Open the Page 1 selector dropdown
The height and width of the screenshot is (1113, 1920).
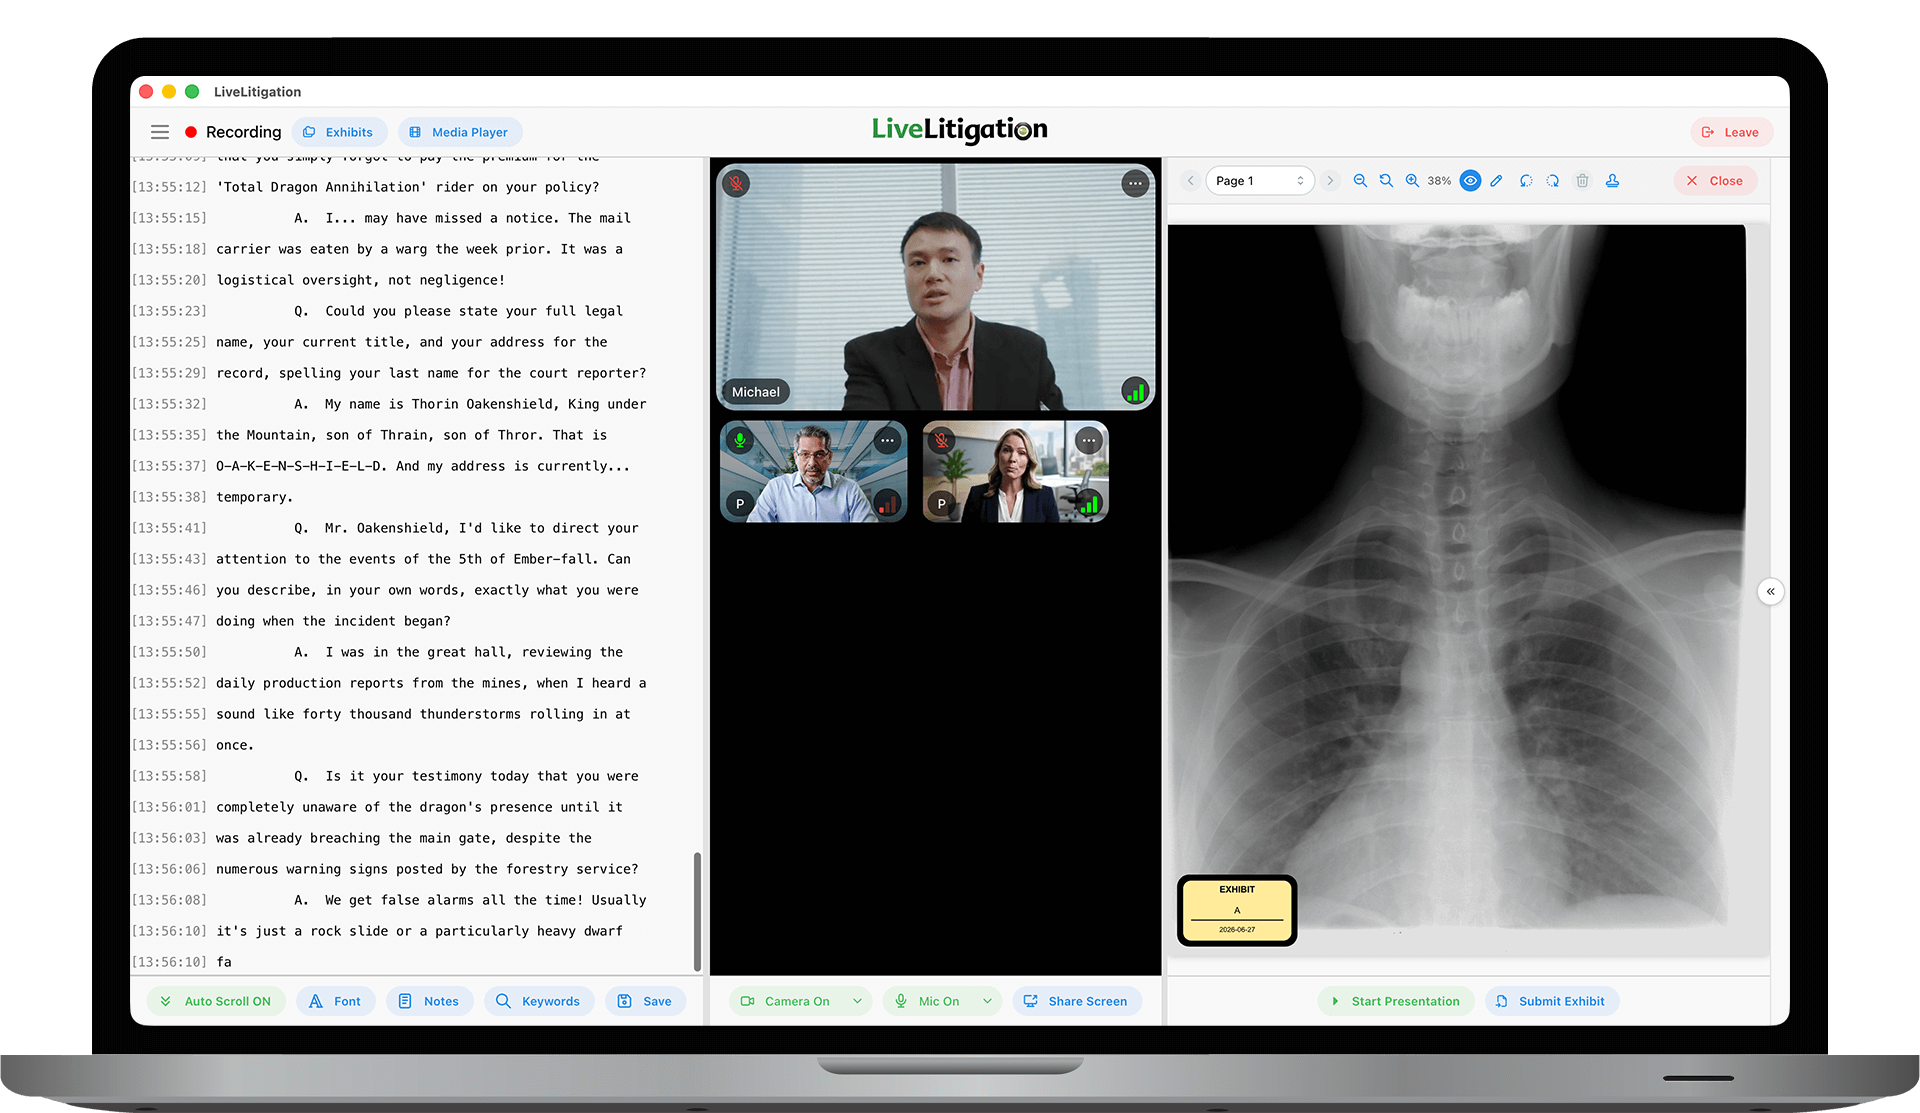pos(1259,181)
